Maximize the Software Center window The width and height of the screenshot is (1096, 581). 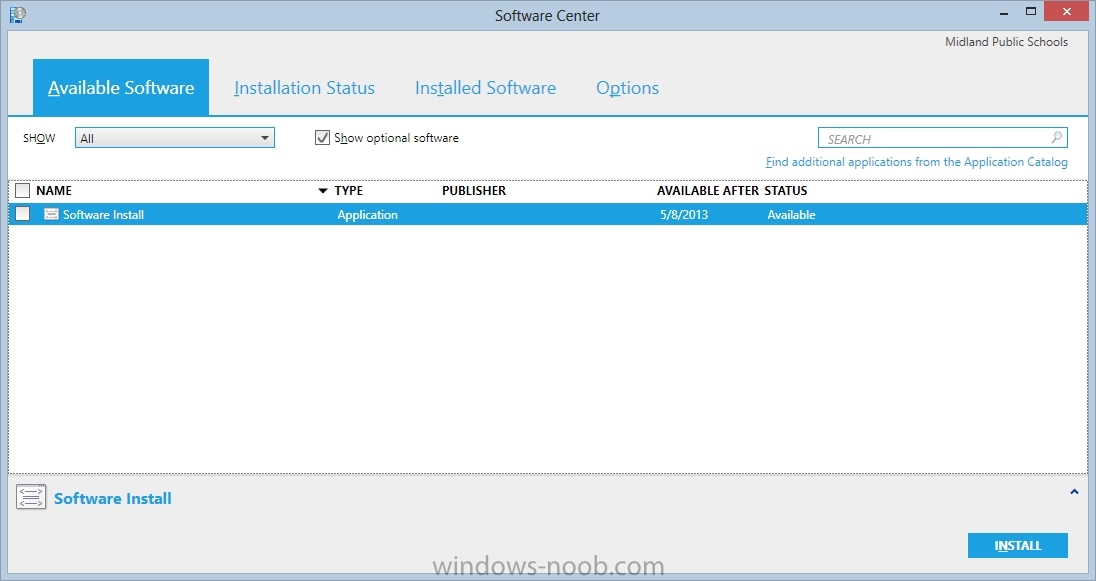point(1031,11)
